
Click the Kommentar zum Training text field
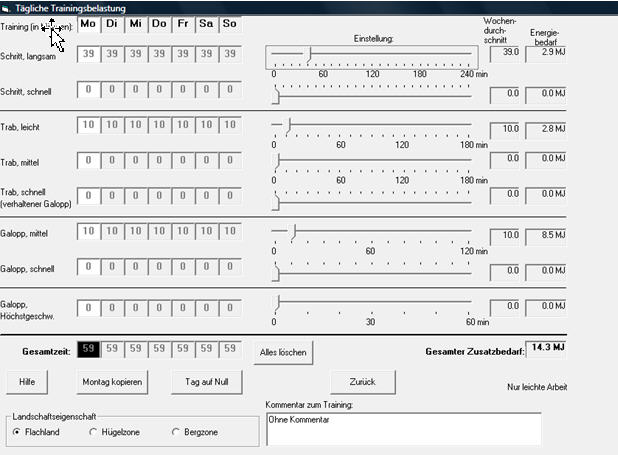402,429
